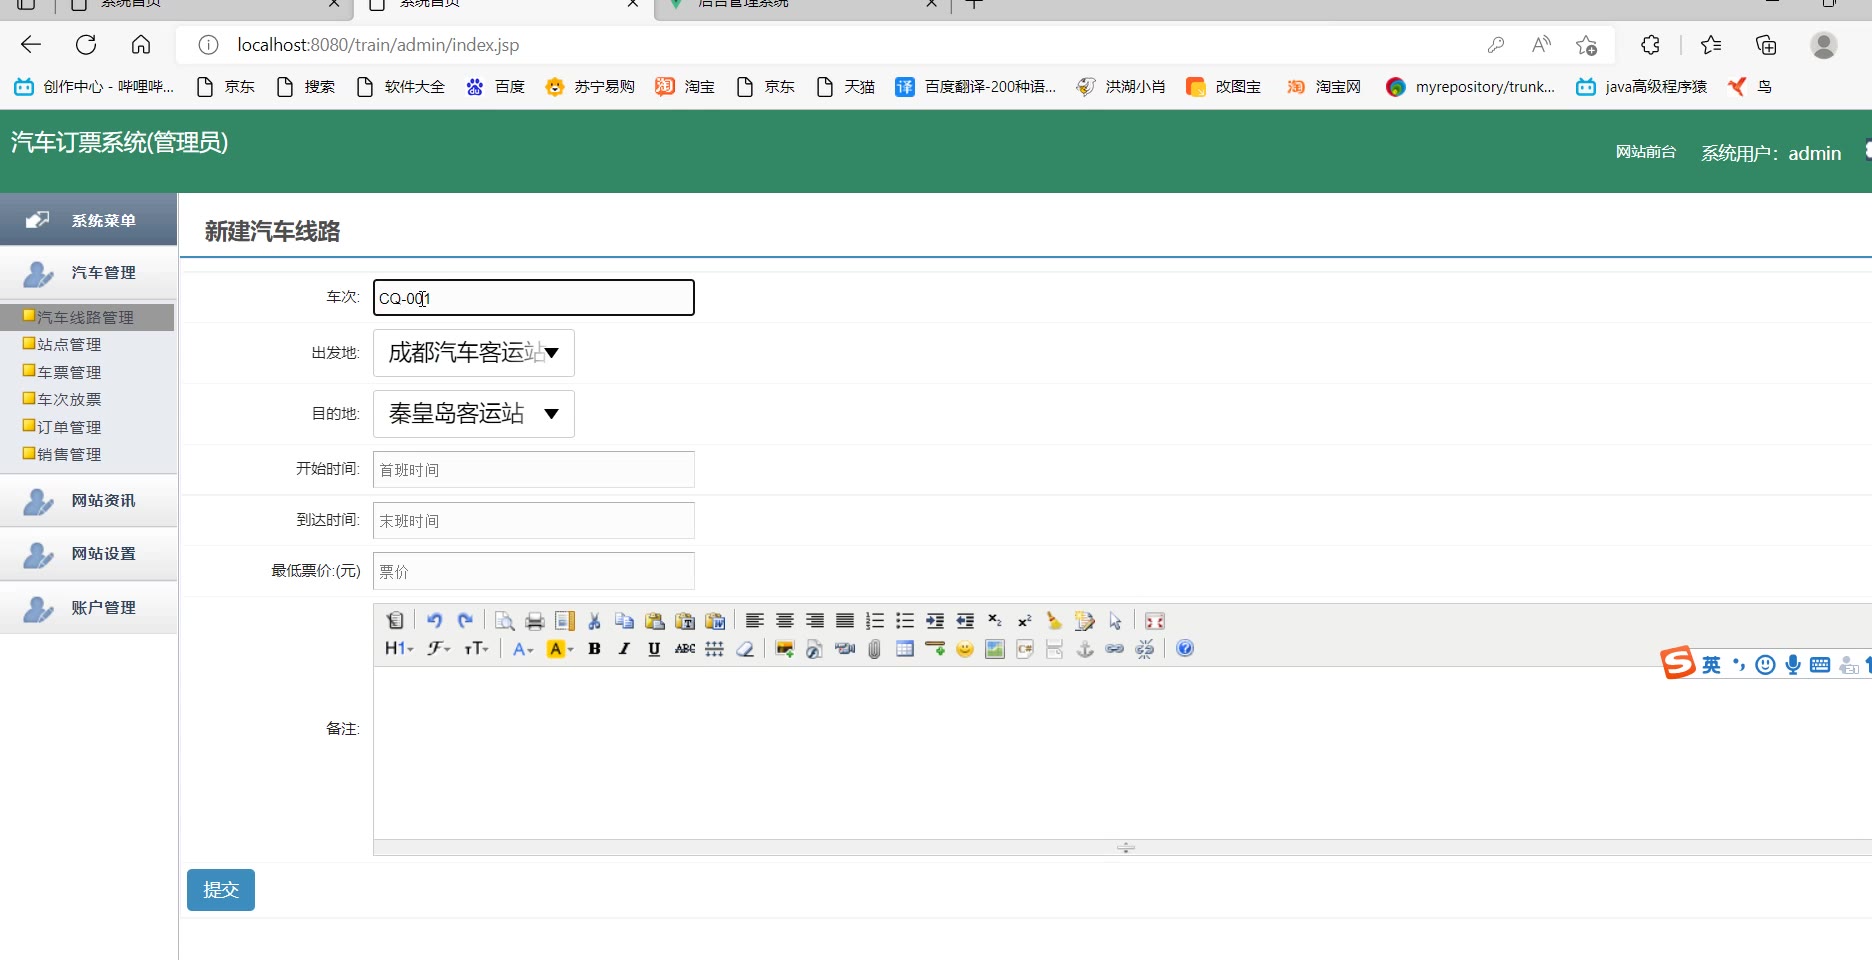Insert a hyperlink with the link icon
The image size is (1872, 960).
(x=1115, y=649)
